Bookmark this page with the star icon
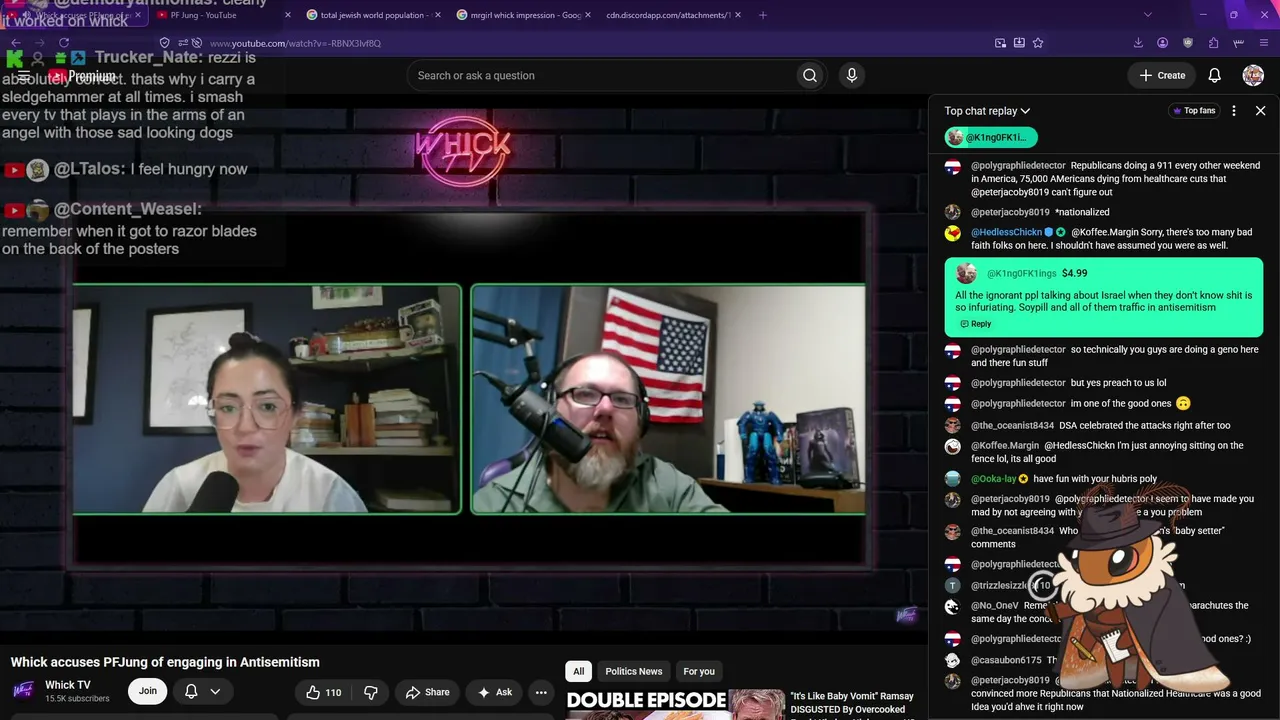Screen dimensions: 1280x720 tap(1038, 43)
